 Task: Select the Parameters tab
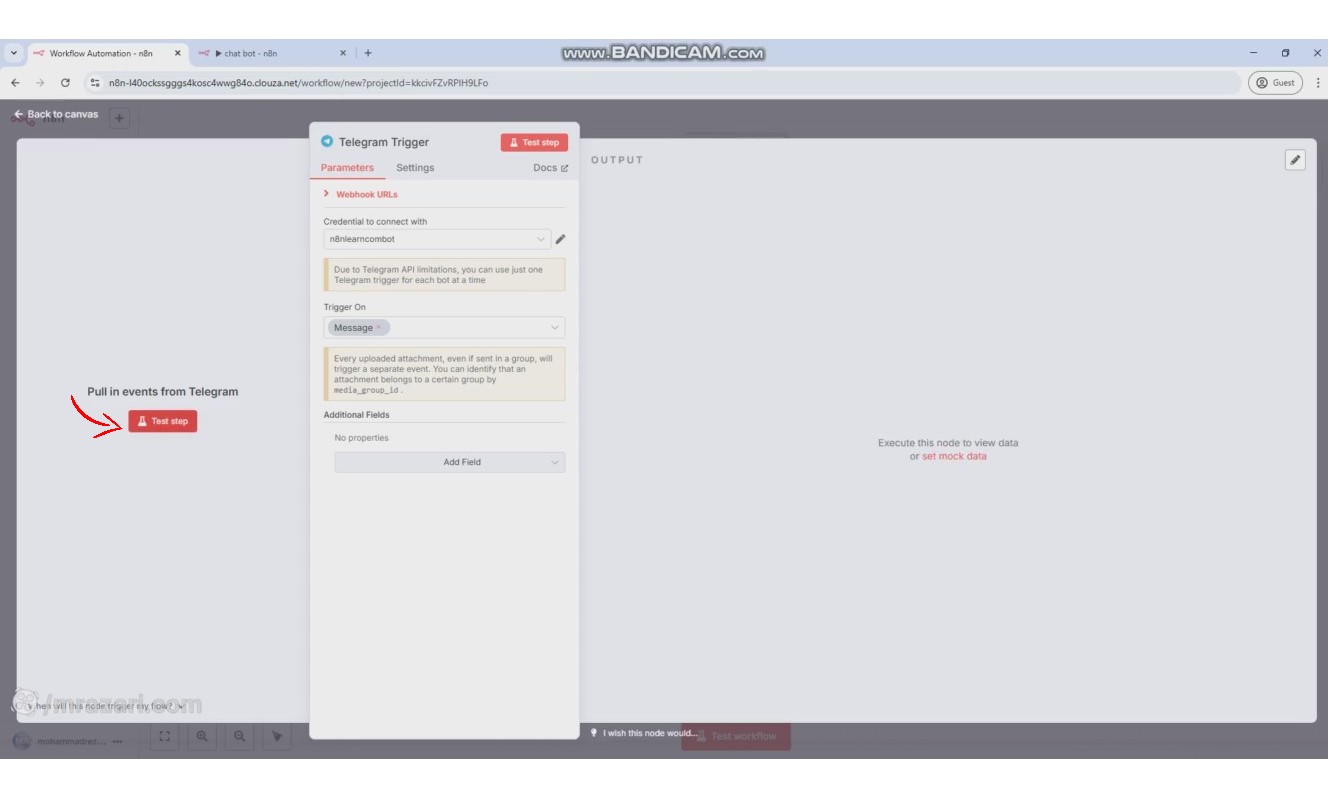click(x=347, y=168)
